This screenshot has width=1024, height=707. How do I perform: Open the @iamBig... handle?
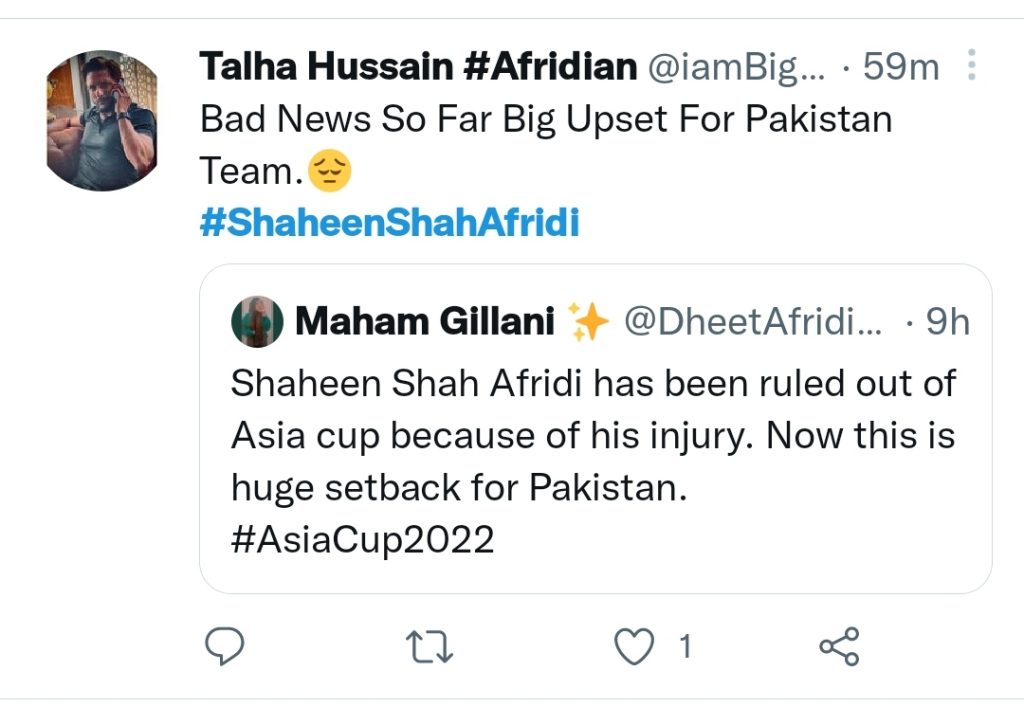point(736,67)
